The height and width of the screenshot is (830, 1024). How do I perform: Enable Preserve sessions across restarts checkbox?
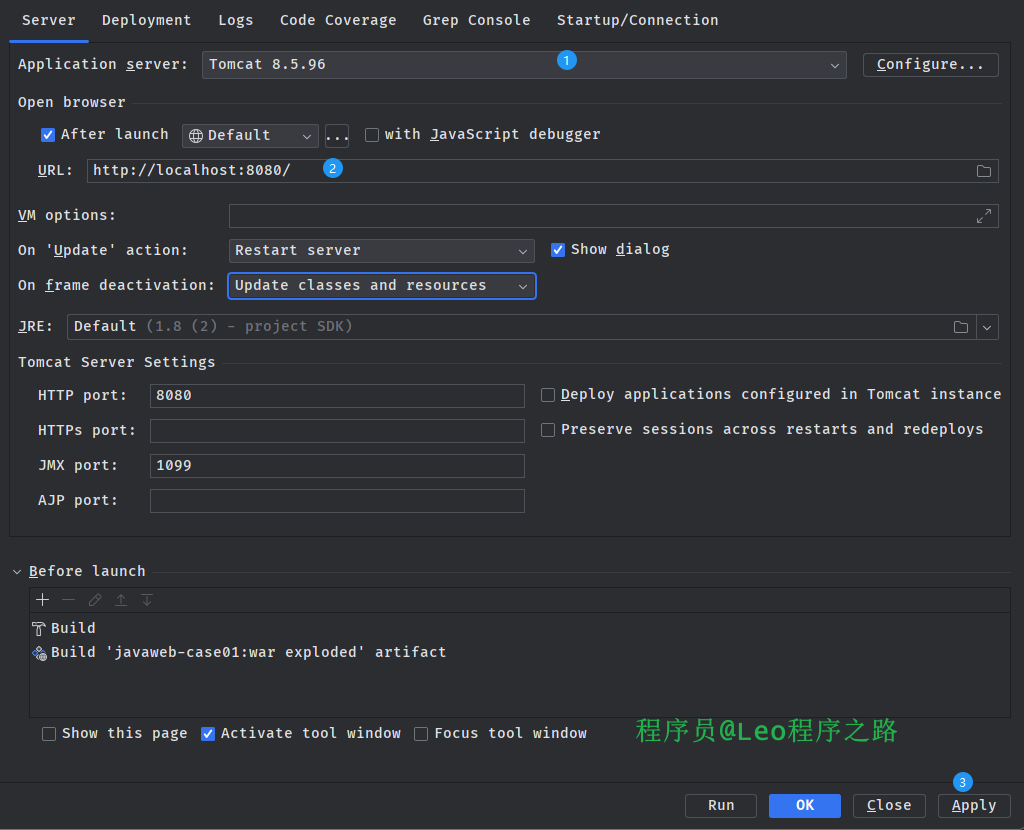tap(548, 430)
